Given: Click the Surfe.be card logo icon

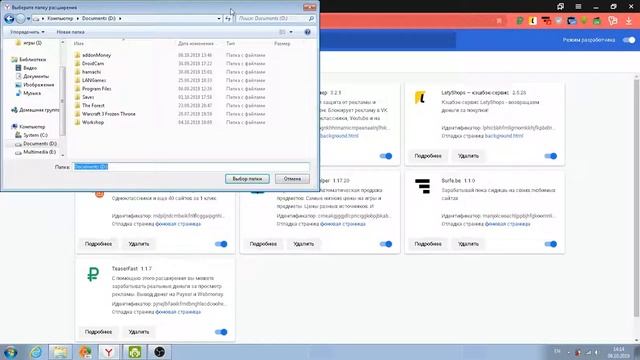Looking at the screenshot, I should [422, 186].
